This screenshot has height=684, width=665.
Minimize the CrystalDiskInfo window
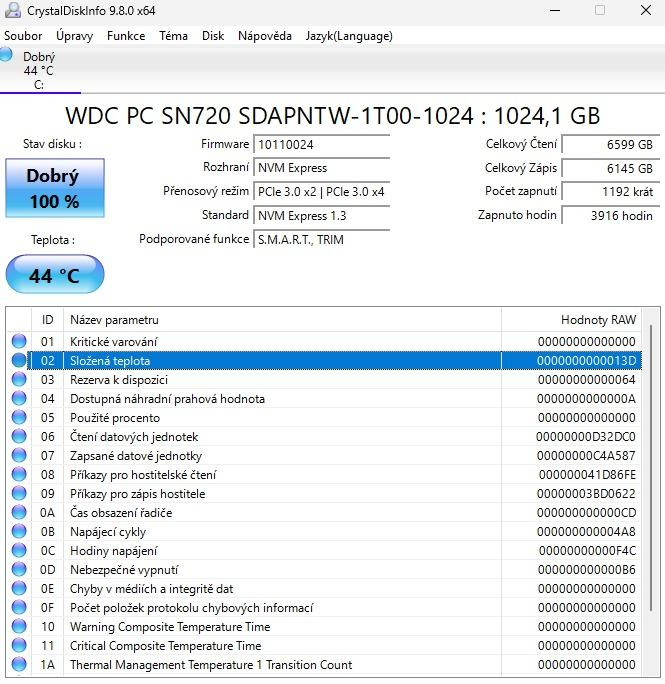click(555, 10)
